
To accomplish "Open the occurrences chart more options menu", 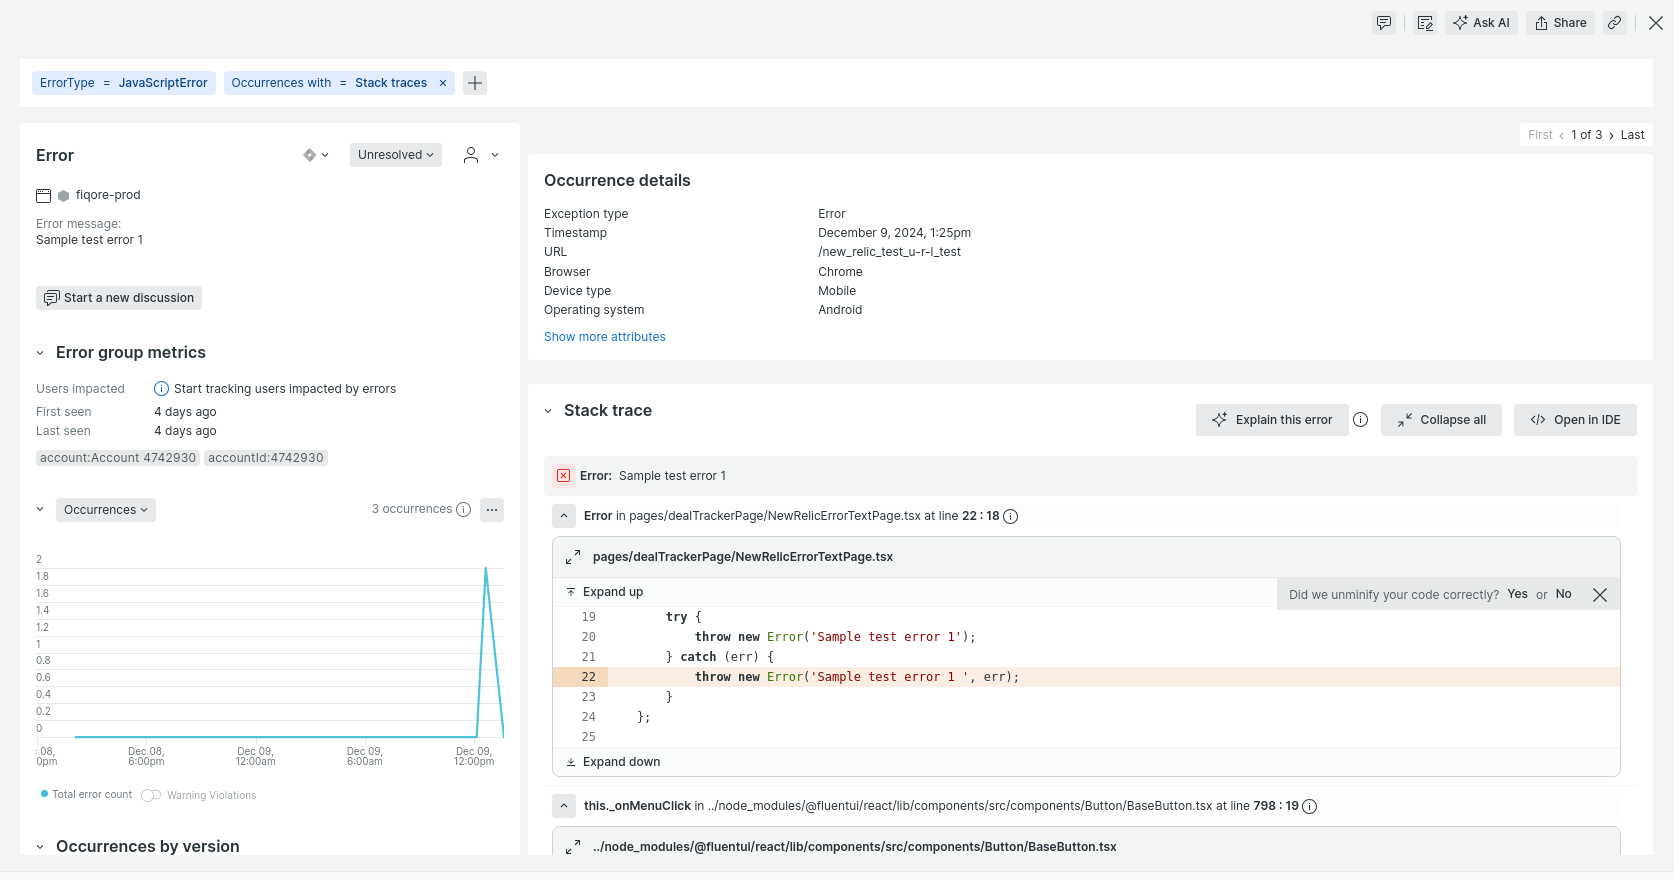I will (491, 510).
